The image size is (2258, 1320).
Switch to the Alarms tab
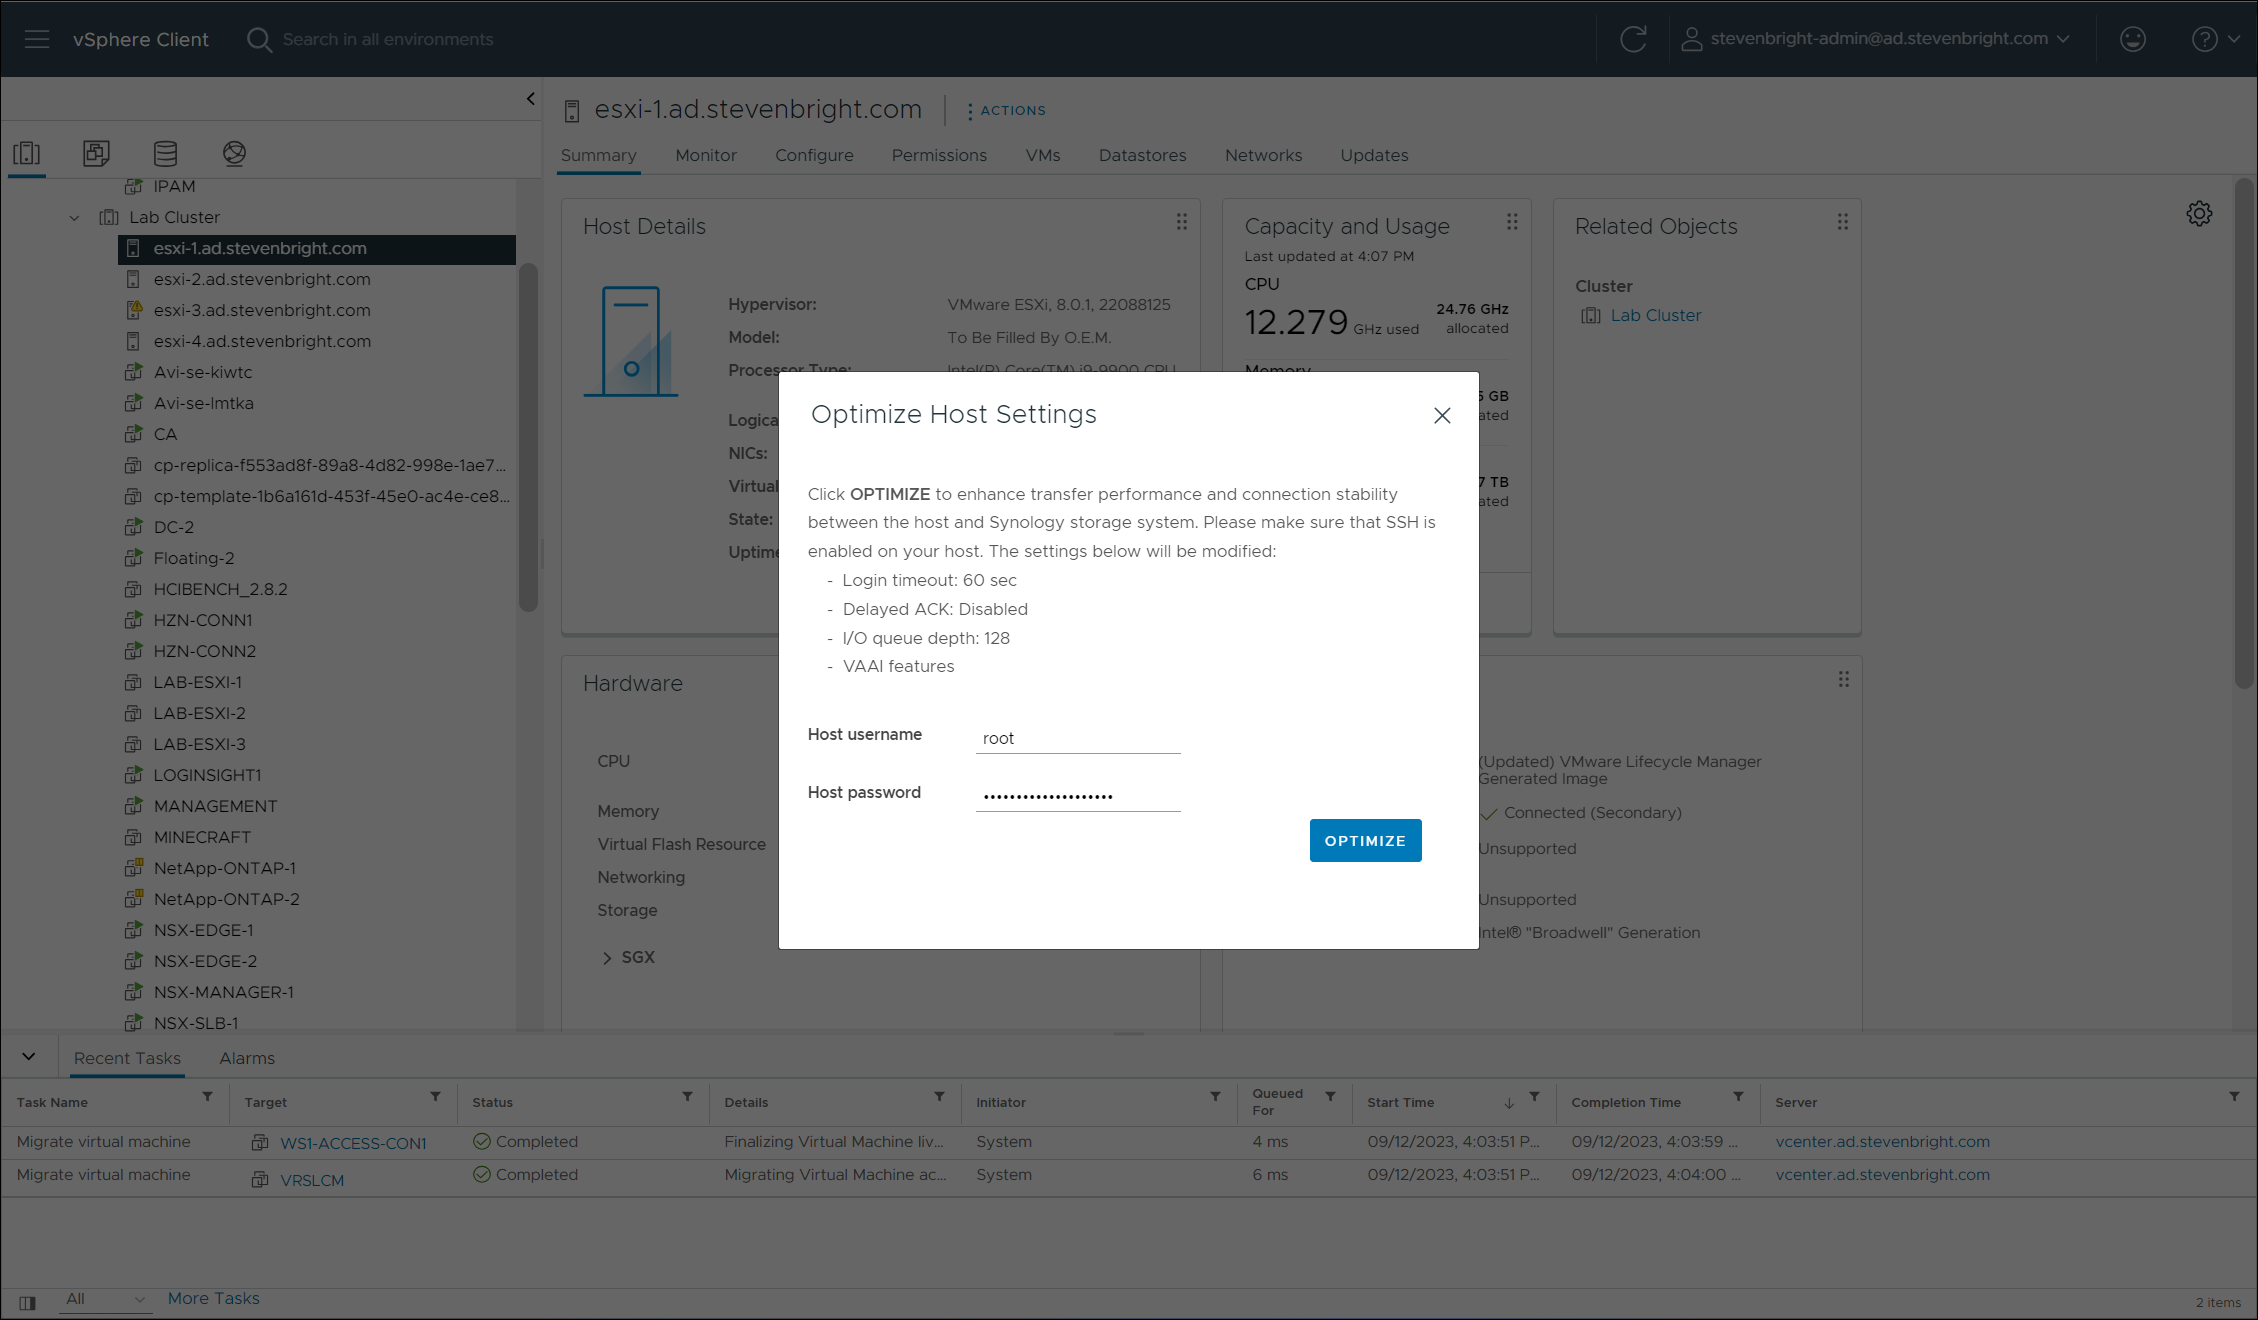point(247,1058)
